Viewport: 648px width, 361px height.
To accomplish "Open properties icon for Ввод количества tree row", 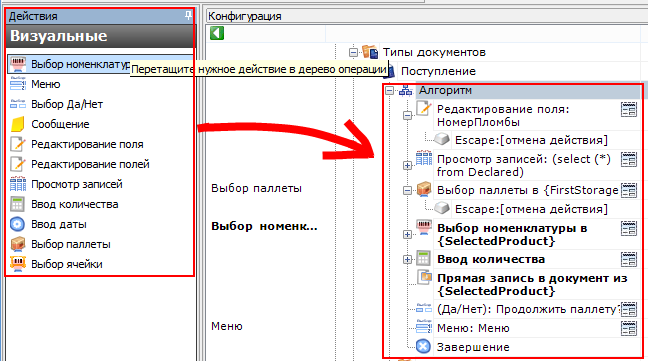I will click(x=629, y=259).
